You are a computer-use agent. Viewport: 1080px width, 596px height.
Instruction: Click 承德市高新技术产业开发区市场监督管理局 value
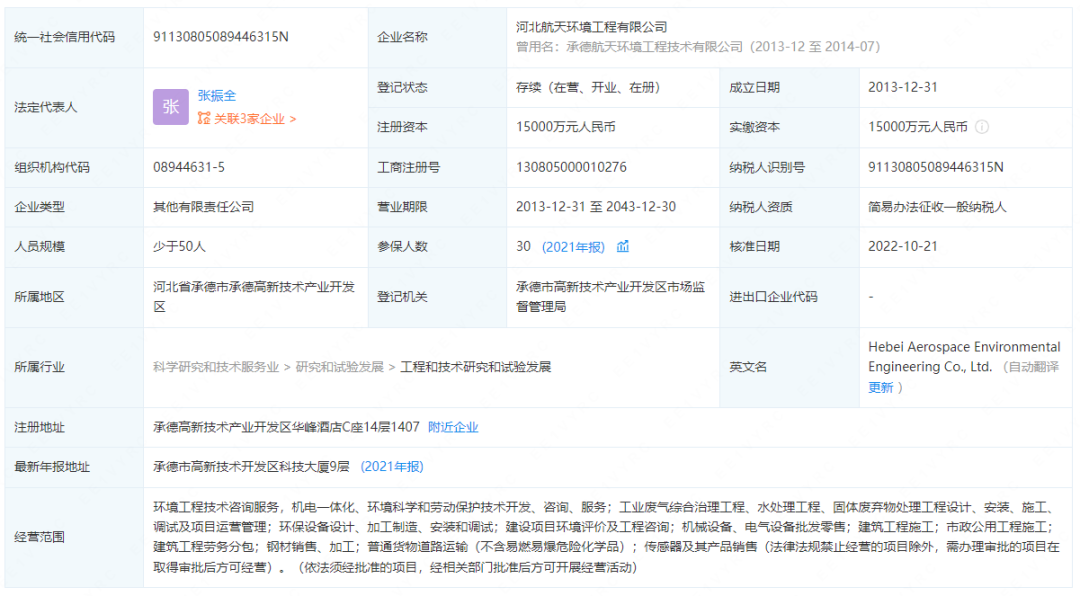(610, 297)
